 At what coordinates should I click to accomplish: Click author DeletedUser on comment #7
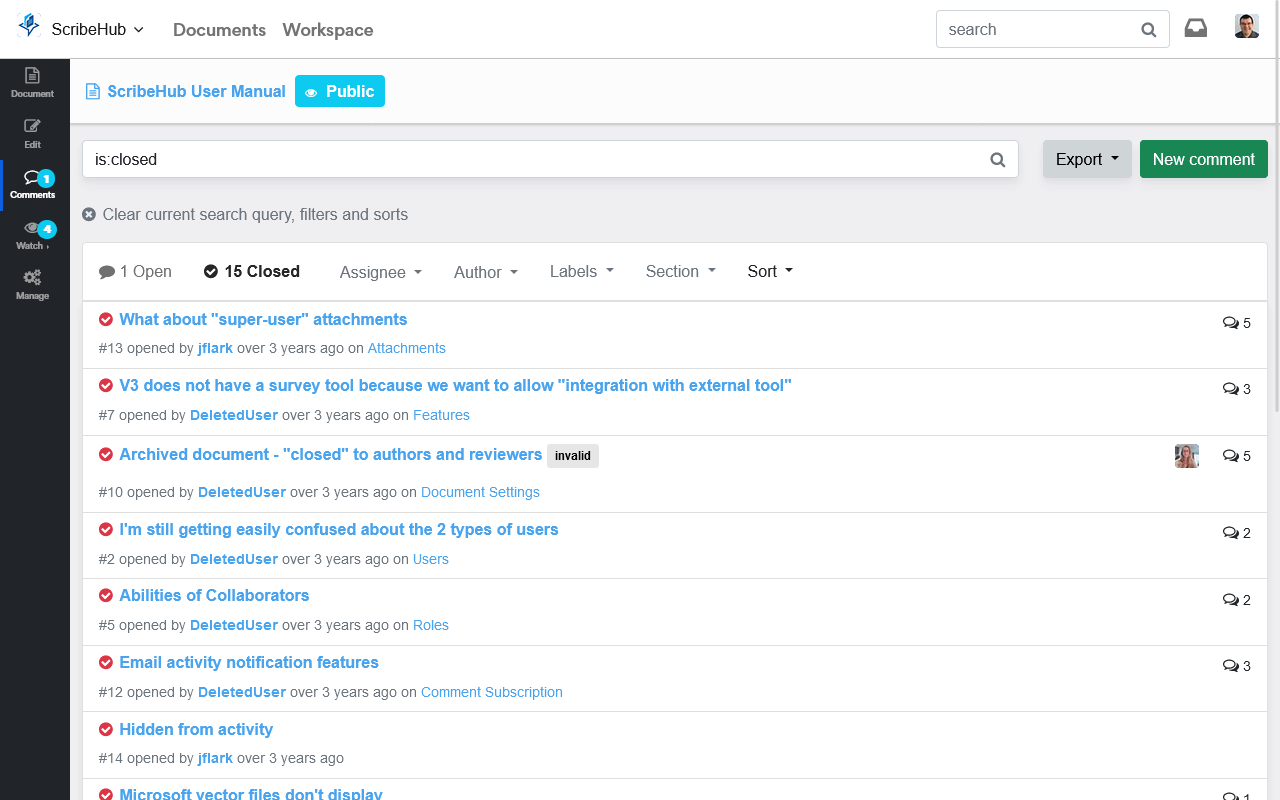click(x=234, y=415)
